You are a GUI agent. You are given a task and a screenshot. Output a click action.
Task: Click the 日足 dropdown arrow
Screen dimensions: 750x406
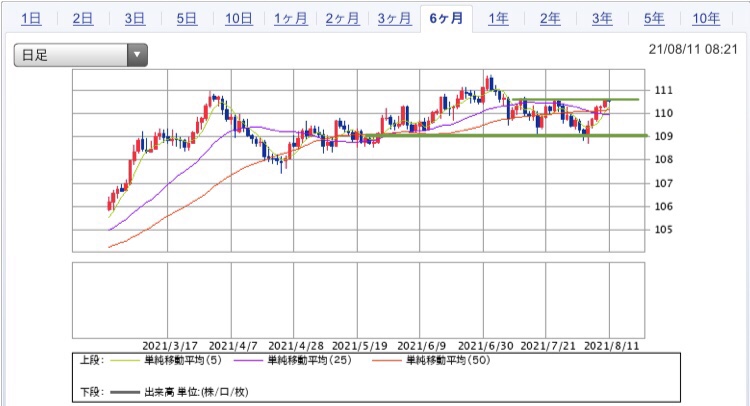coord(137,55)
